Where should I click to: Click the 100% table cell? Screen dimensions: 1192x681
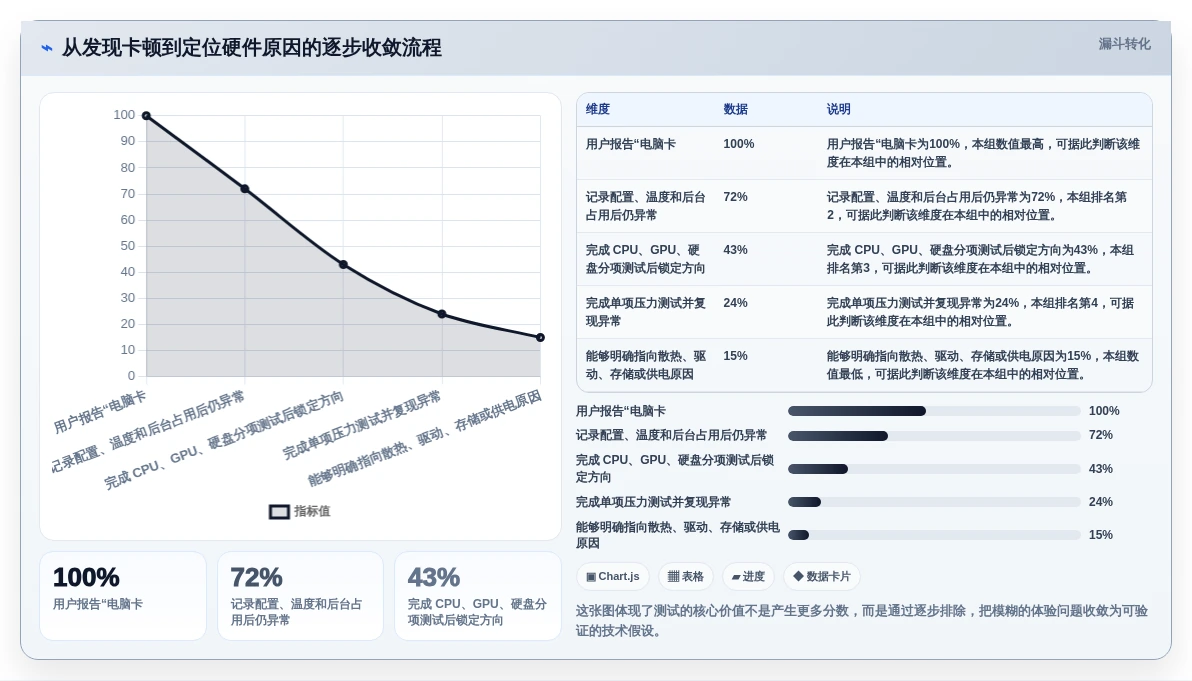tap(738, 144)
